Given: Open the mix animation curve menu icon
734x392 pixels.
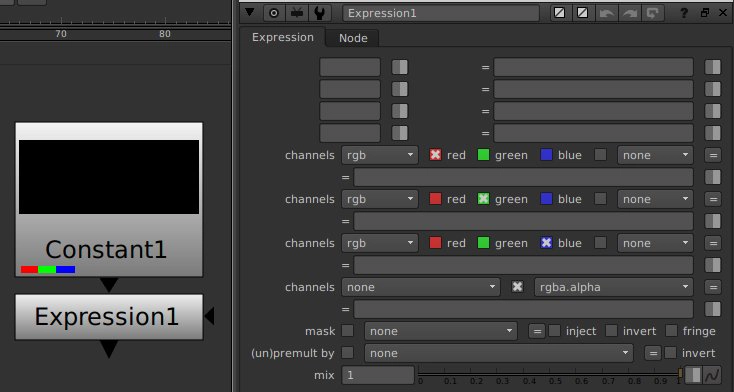Looking at the screenshot, I should (712, 375).
